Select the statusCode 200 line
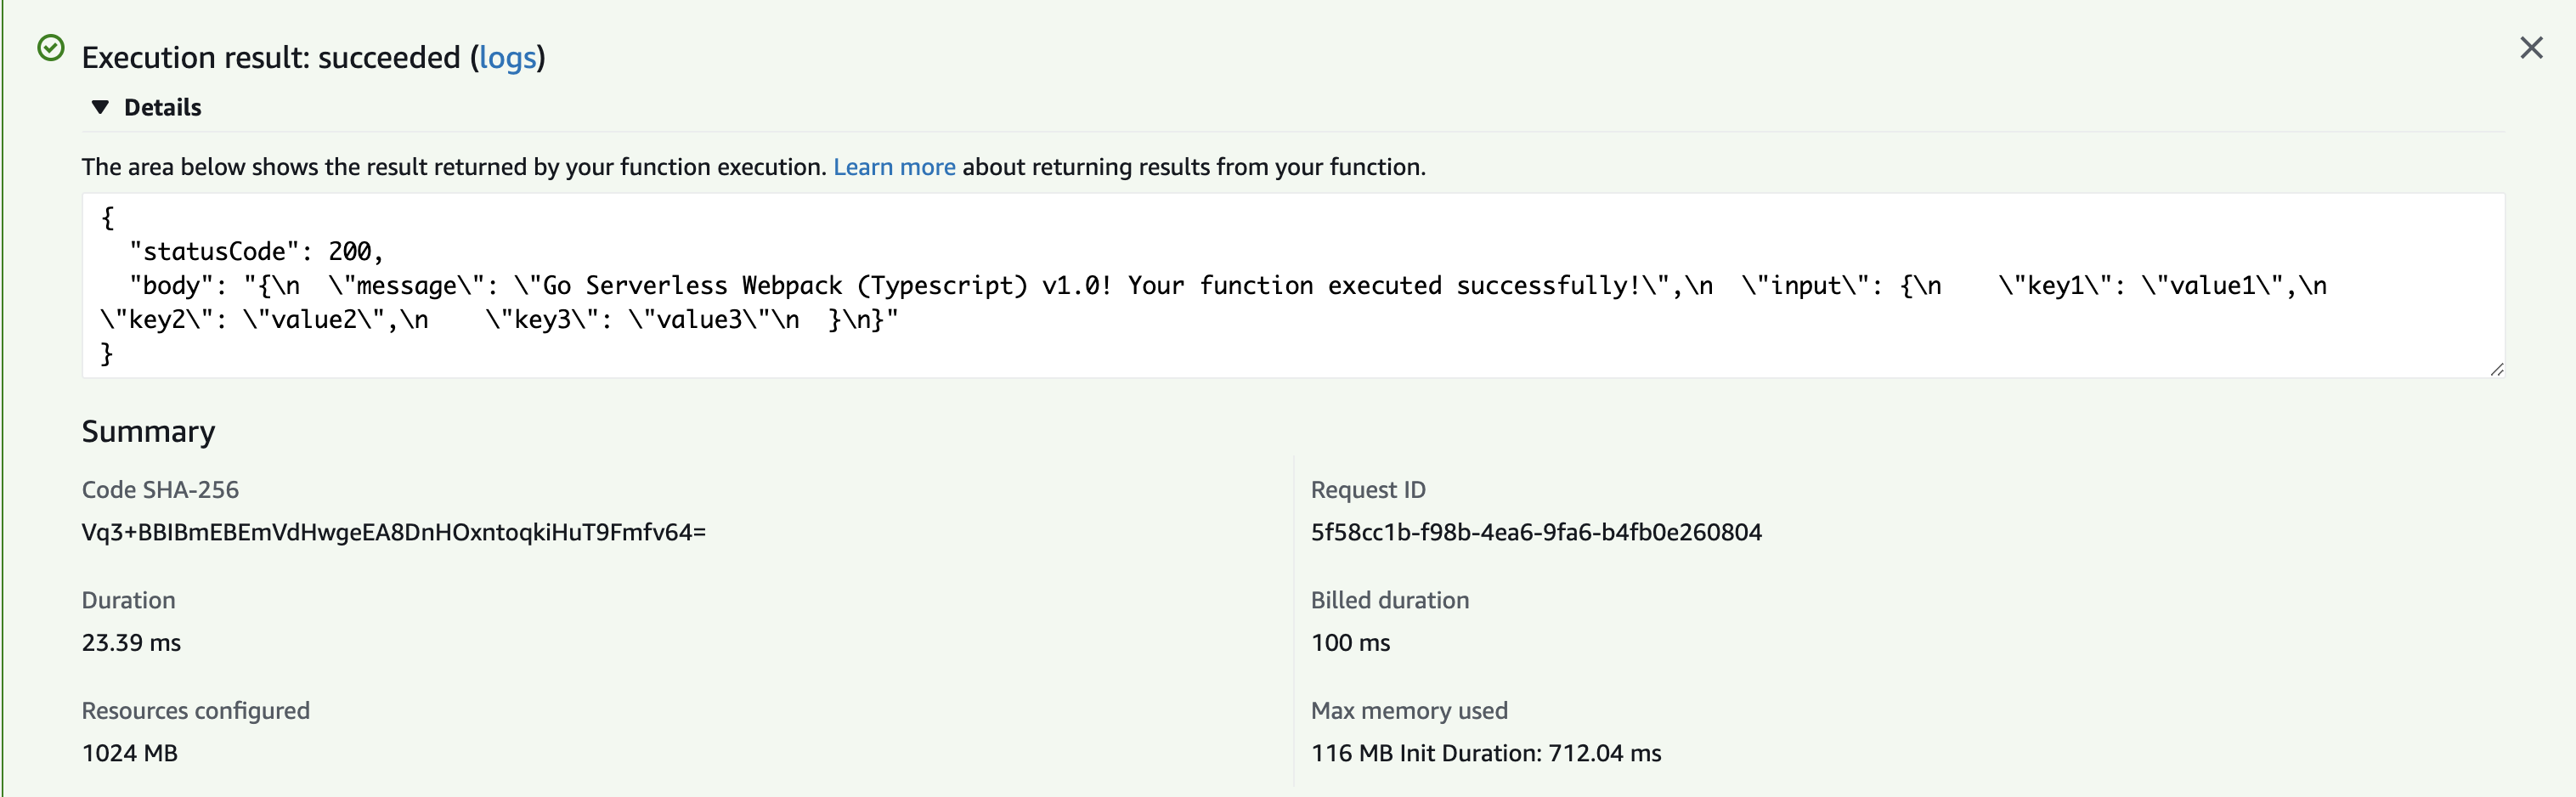The image size is (2576, 797). [x=255, y=250]
